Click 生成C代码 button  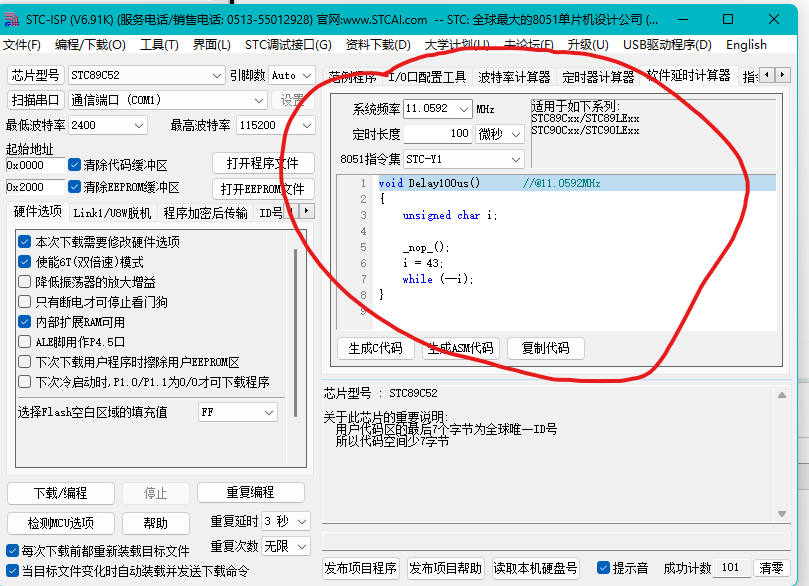click(375, 348)
